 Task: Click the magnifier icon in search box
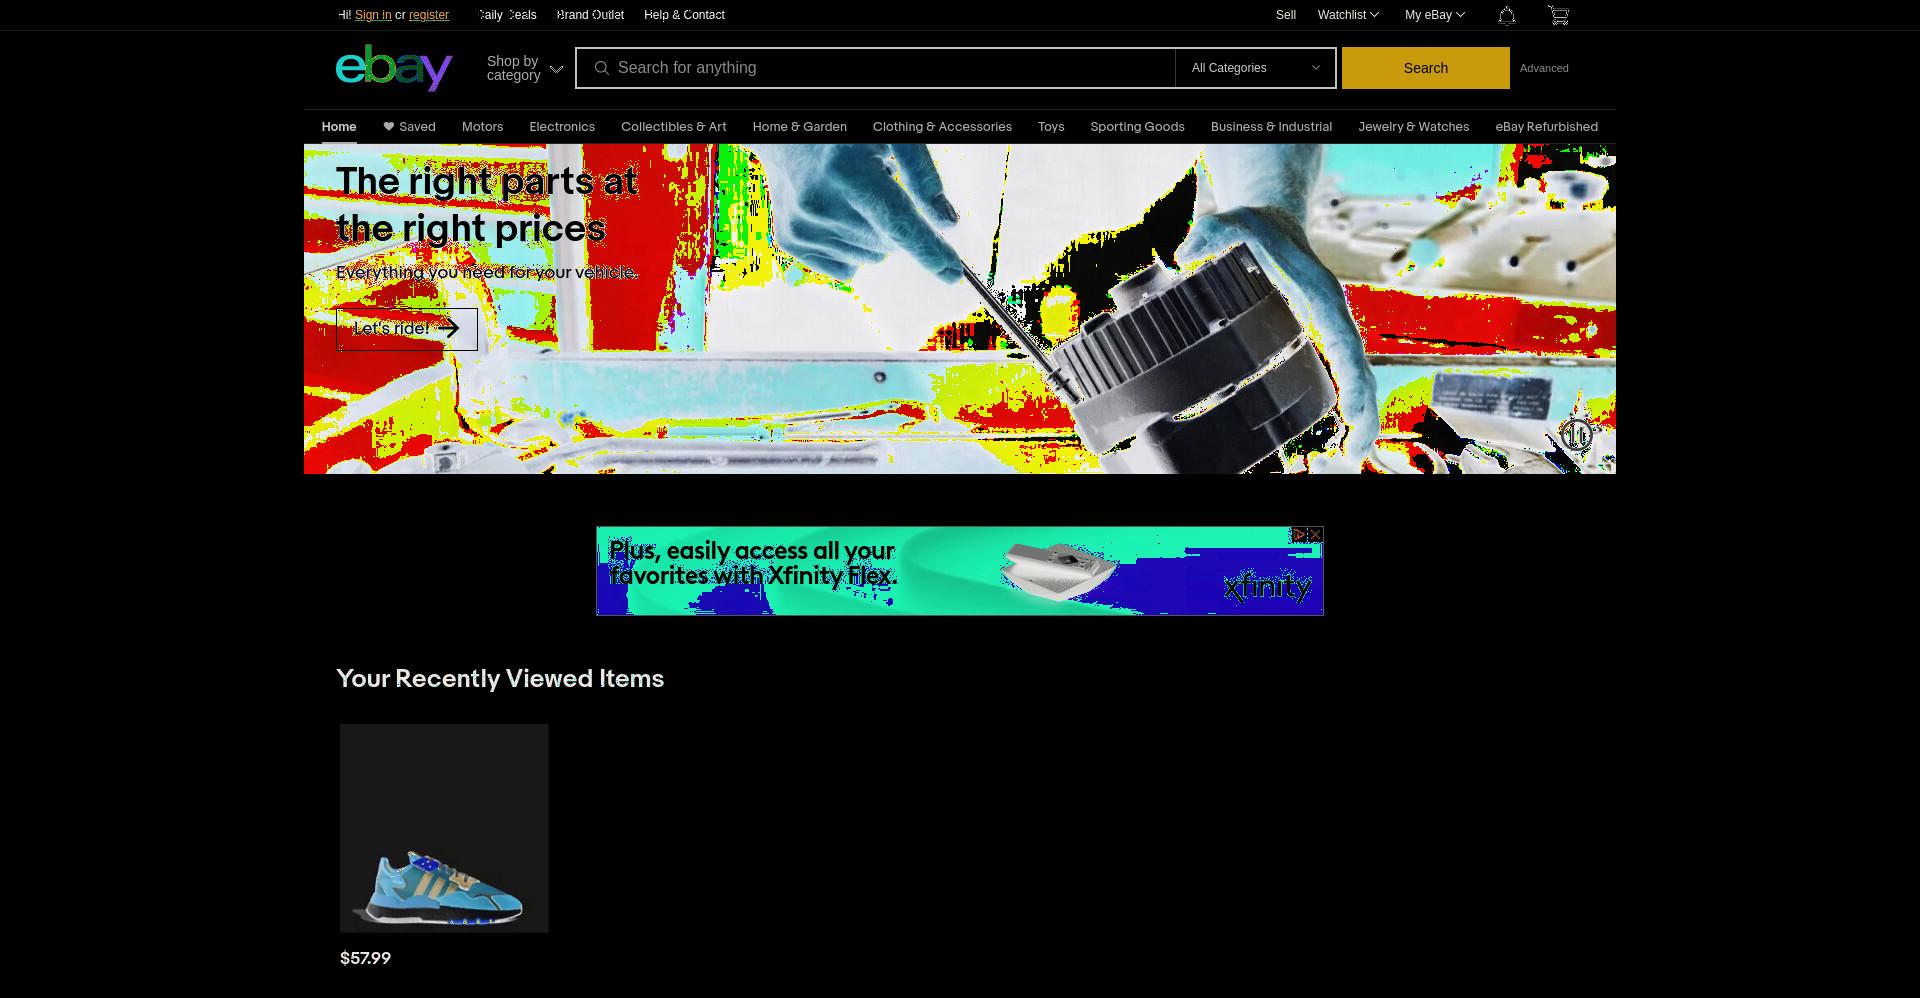pos(602,68)
